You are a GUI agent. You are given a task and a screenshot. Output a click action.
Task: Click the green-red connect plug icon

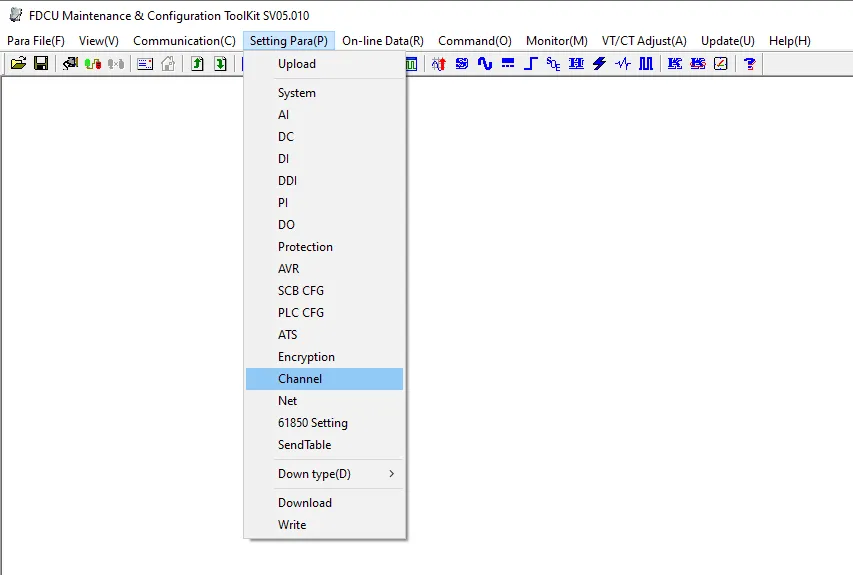point(93,64)
